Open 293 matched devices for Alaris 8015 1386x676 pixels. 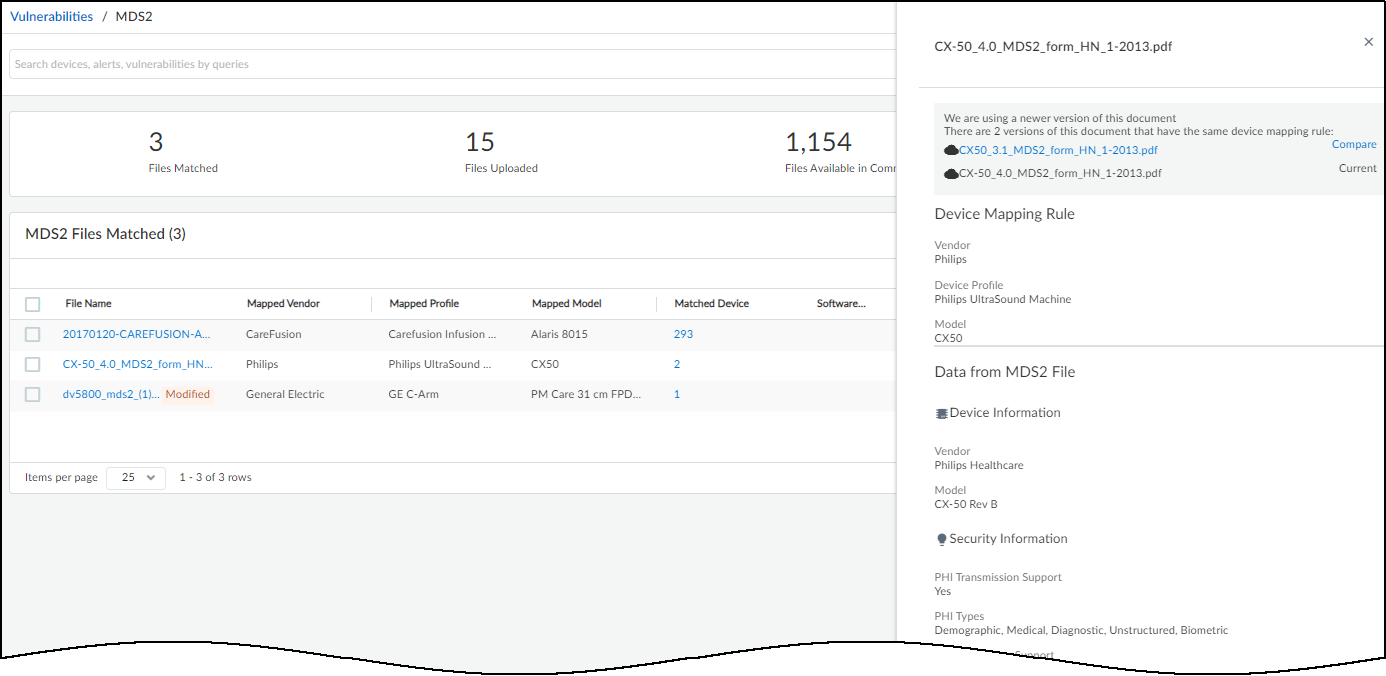[x=683, y=334]
